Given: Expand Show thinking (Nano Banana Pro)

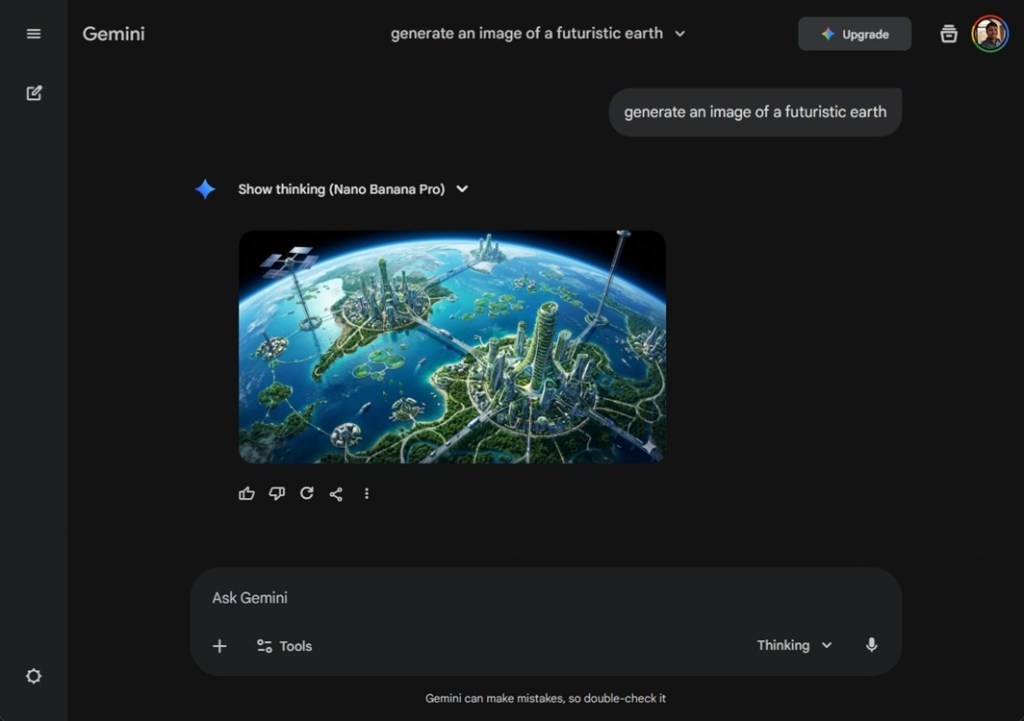Looking at the screenshot, I should pyautogui.click(x=352, y=189).
